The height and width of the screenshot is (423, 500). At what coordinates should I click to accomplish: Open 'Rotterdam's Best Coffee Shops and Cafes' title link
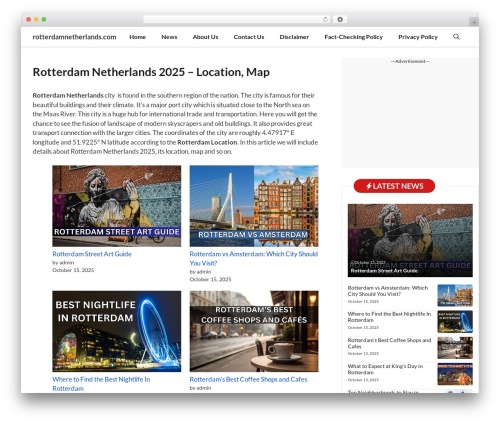[248, 379]
